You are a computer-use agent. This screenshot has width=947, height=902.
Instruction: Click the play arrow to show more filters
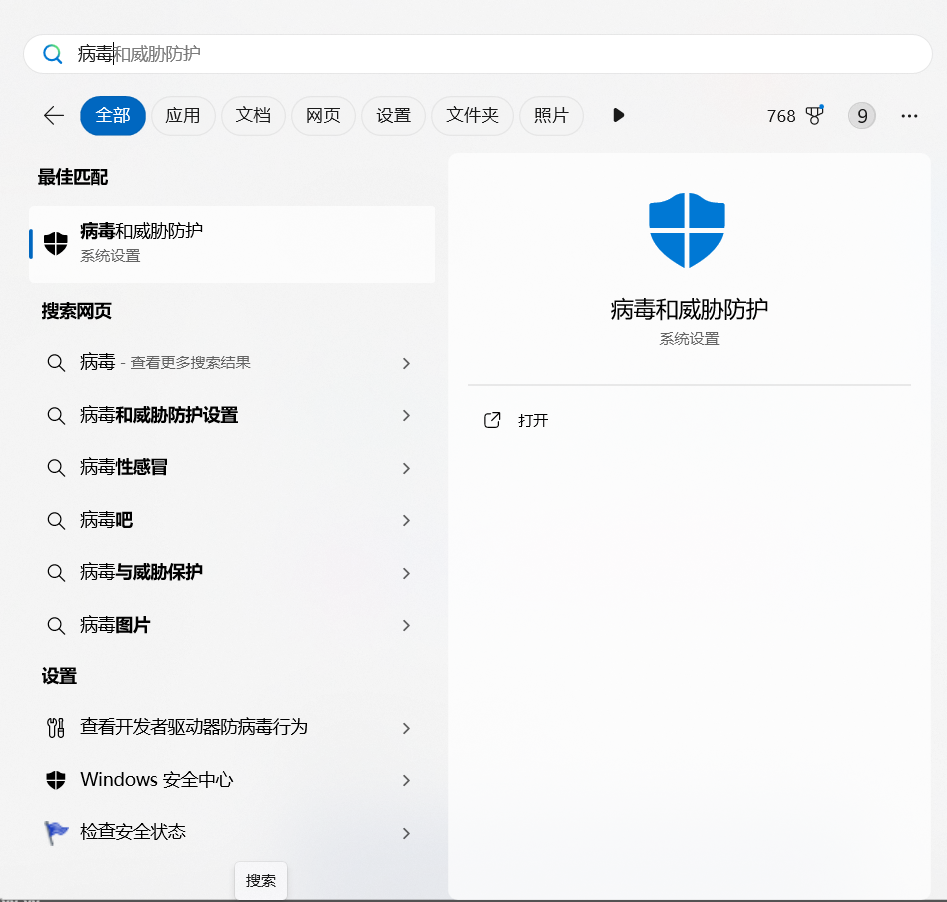pos(618,115)
